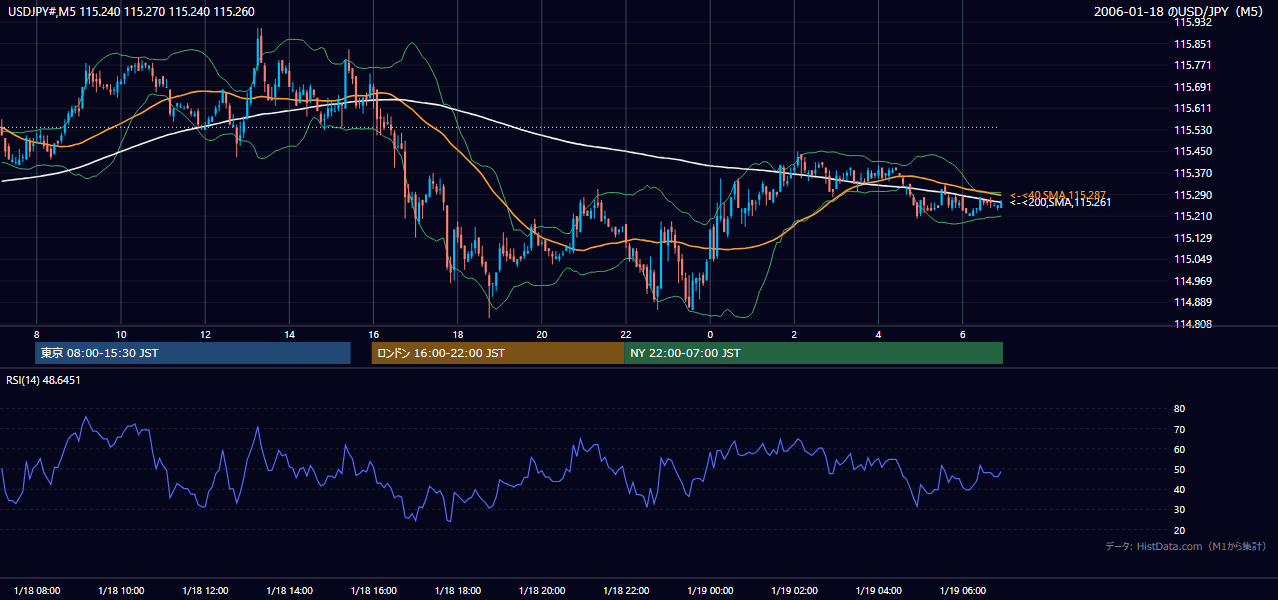Click RSI scale value 50
This screenshot has width=1278, height=600.
tap(1179, 470)
